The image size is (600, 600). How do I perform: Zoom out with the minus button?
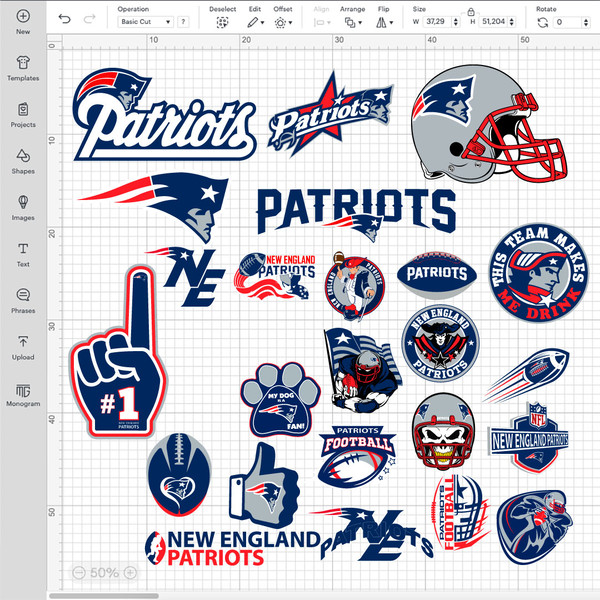coord(79,572)
